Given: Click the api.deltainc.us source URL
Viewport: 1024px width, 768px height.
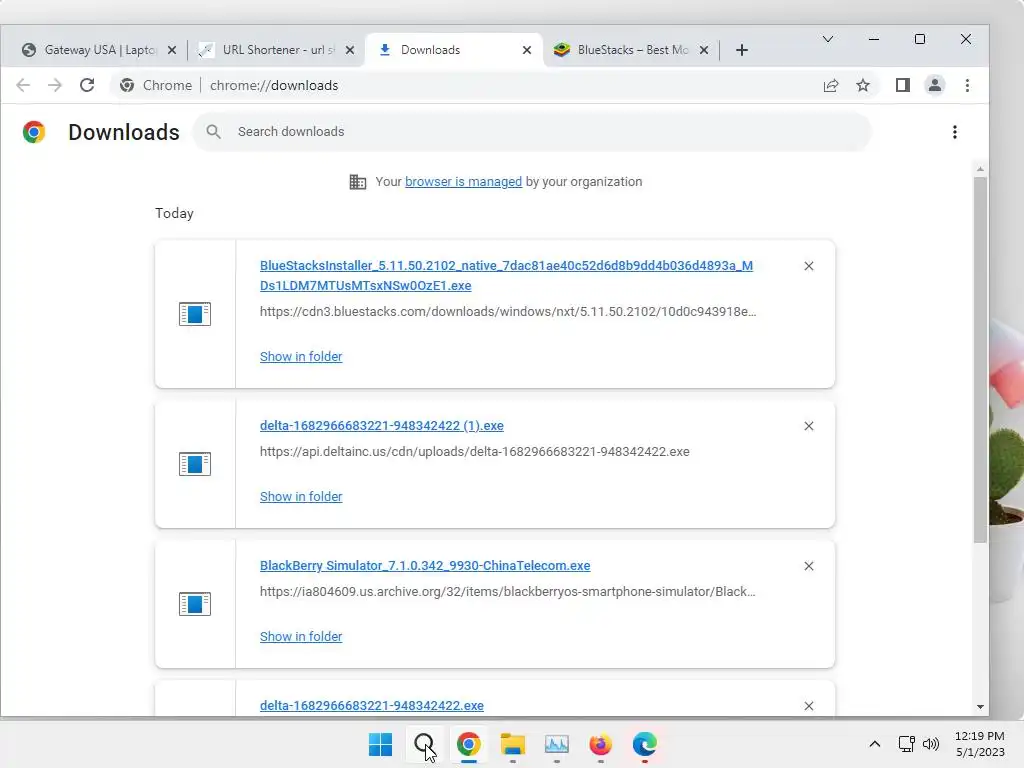Looking at the screenshot, I should tap(474, 452).
